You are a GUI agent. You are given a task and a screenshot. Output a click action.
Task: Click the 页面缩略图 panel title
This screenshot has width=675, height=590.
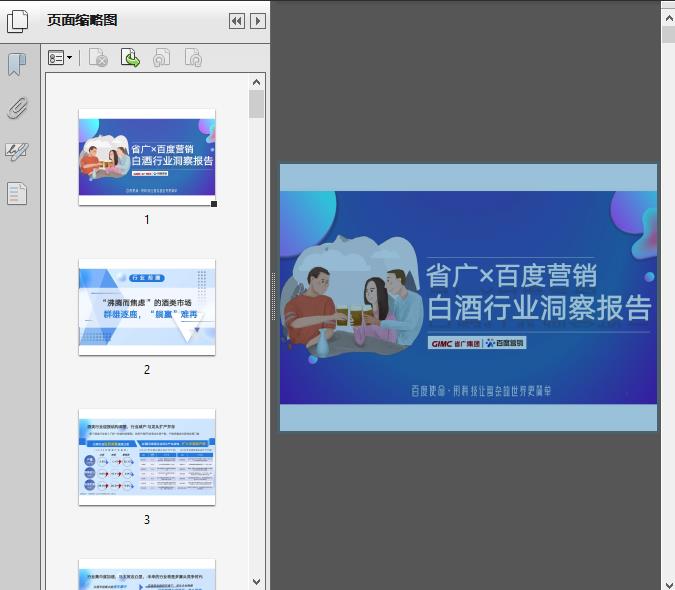(82, 20)
